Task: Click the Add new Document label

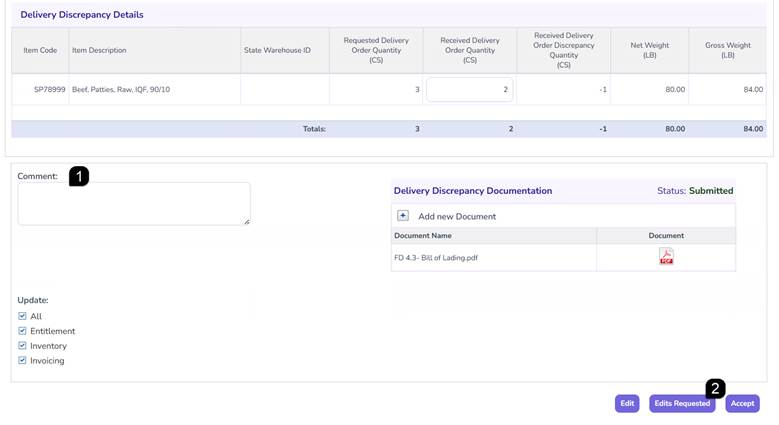Action: pos(457,217)
